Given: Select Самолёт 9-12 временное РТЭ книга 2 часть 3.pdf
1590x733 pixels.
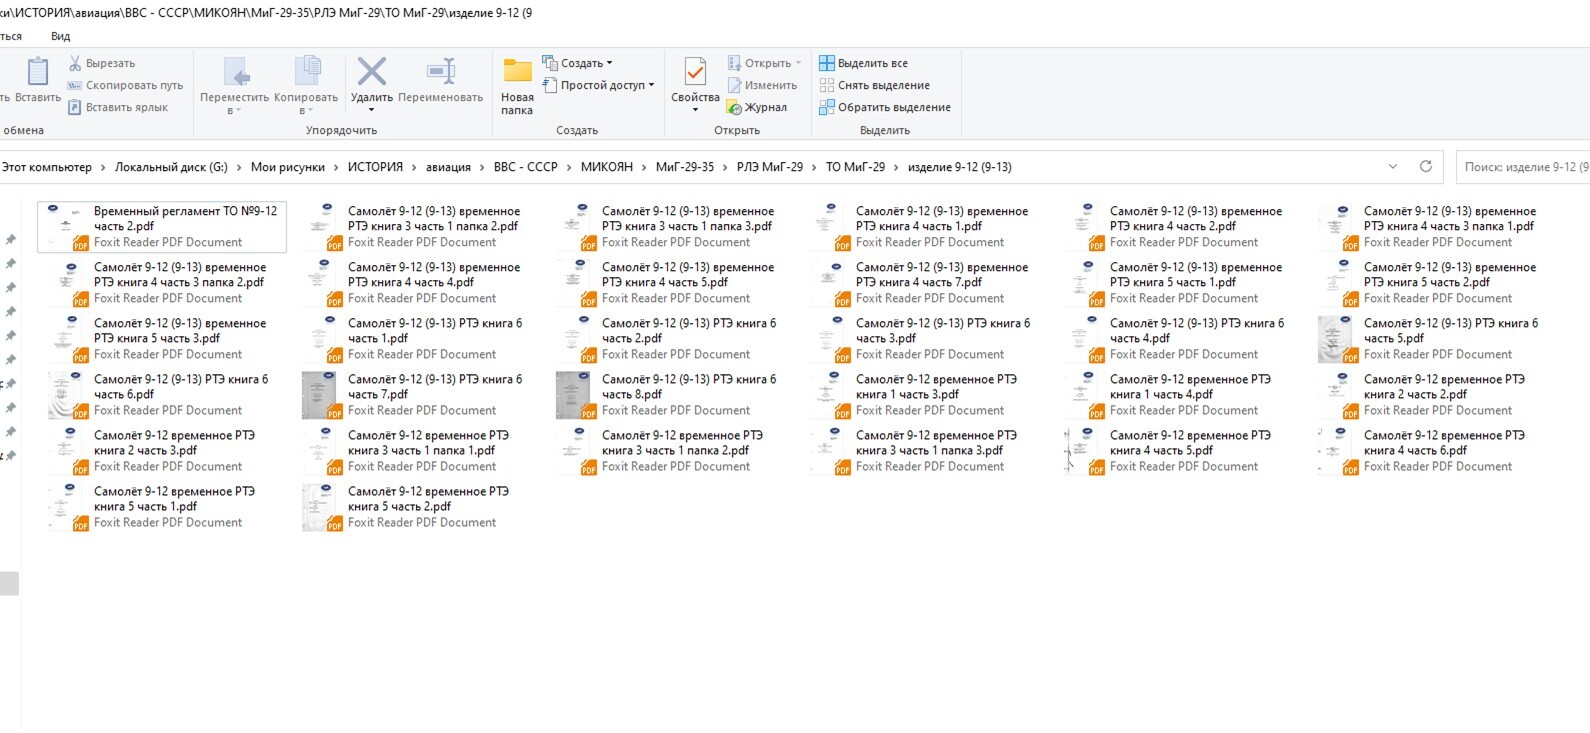Looking at the screenshot, I should (162, 451).
